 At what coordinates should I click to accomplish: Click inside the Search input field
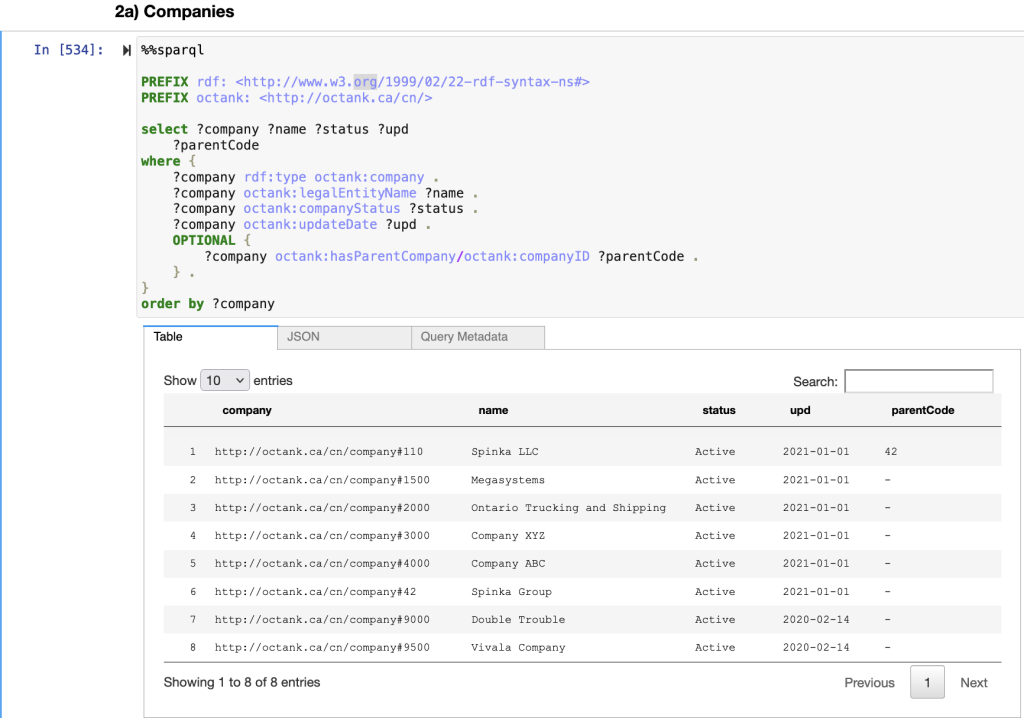[x=918, y=381]
